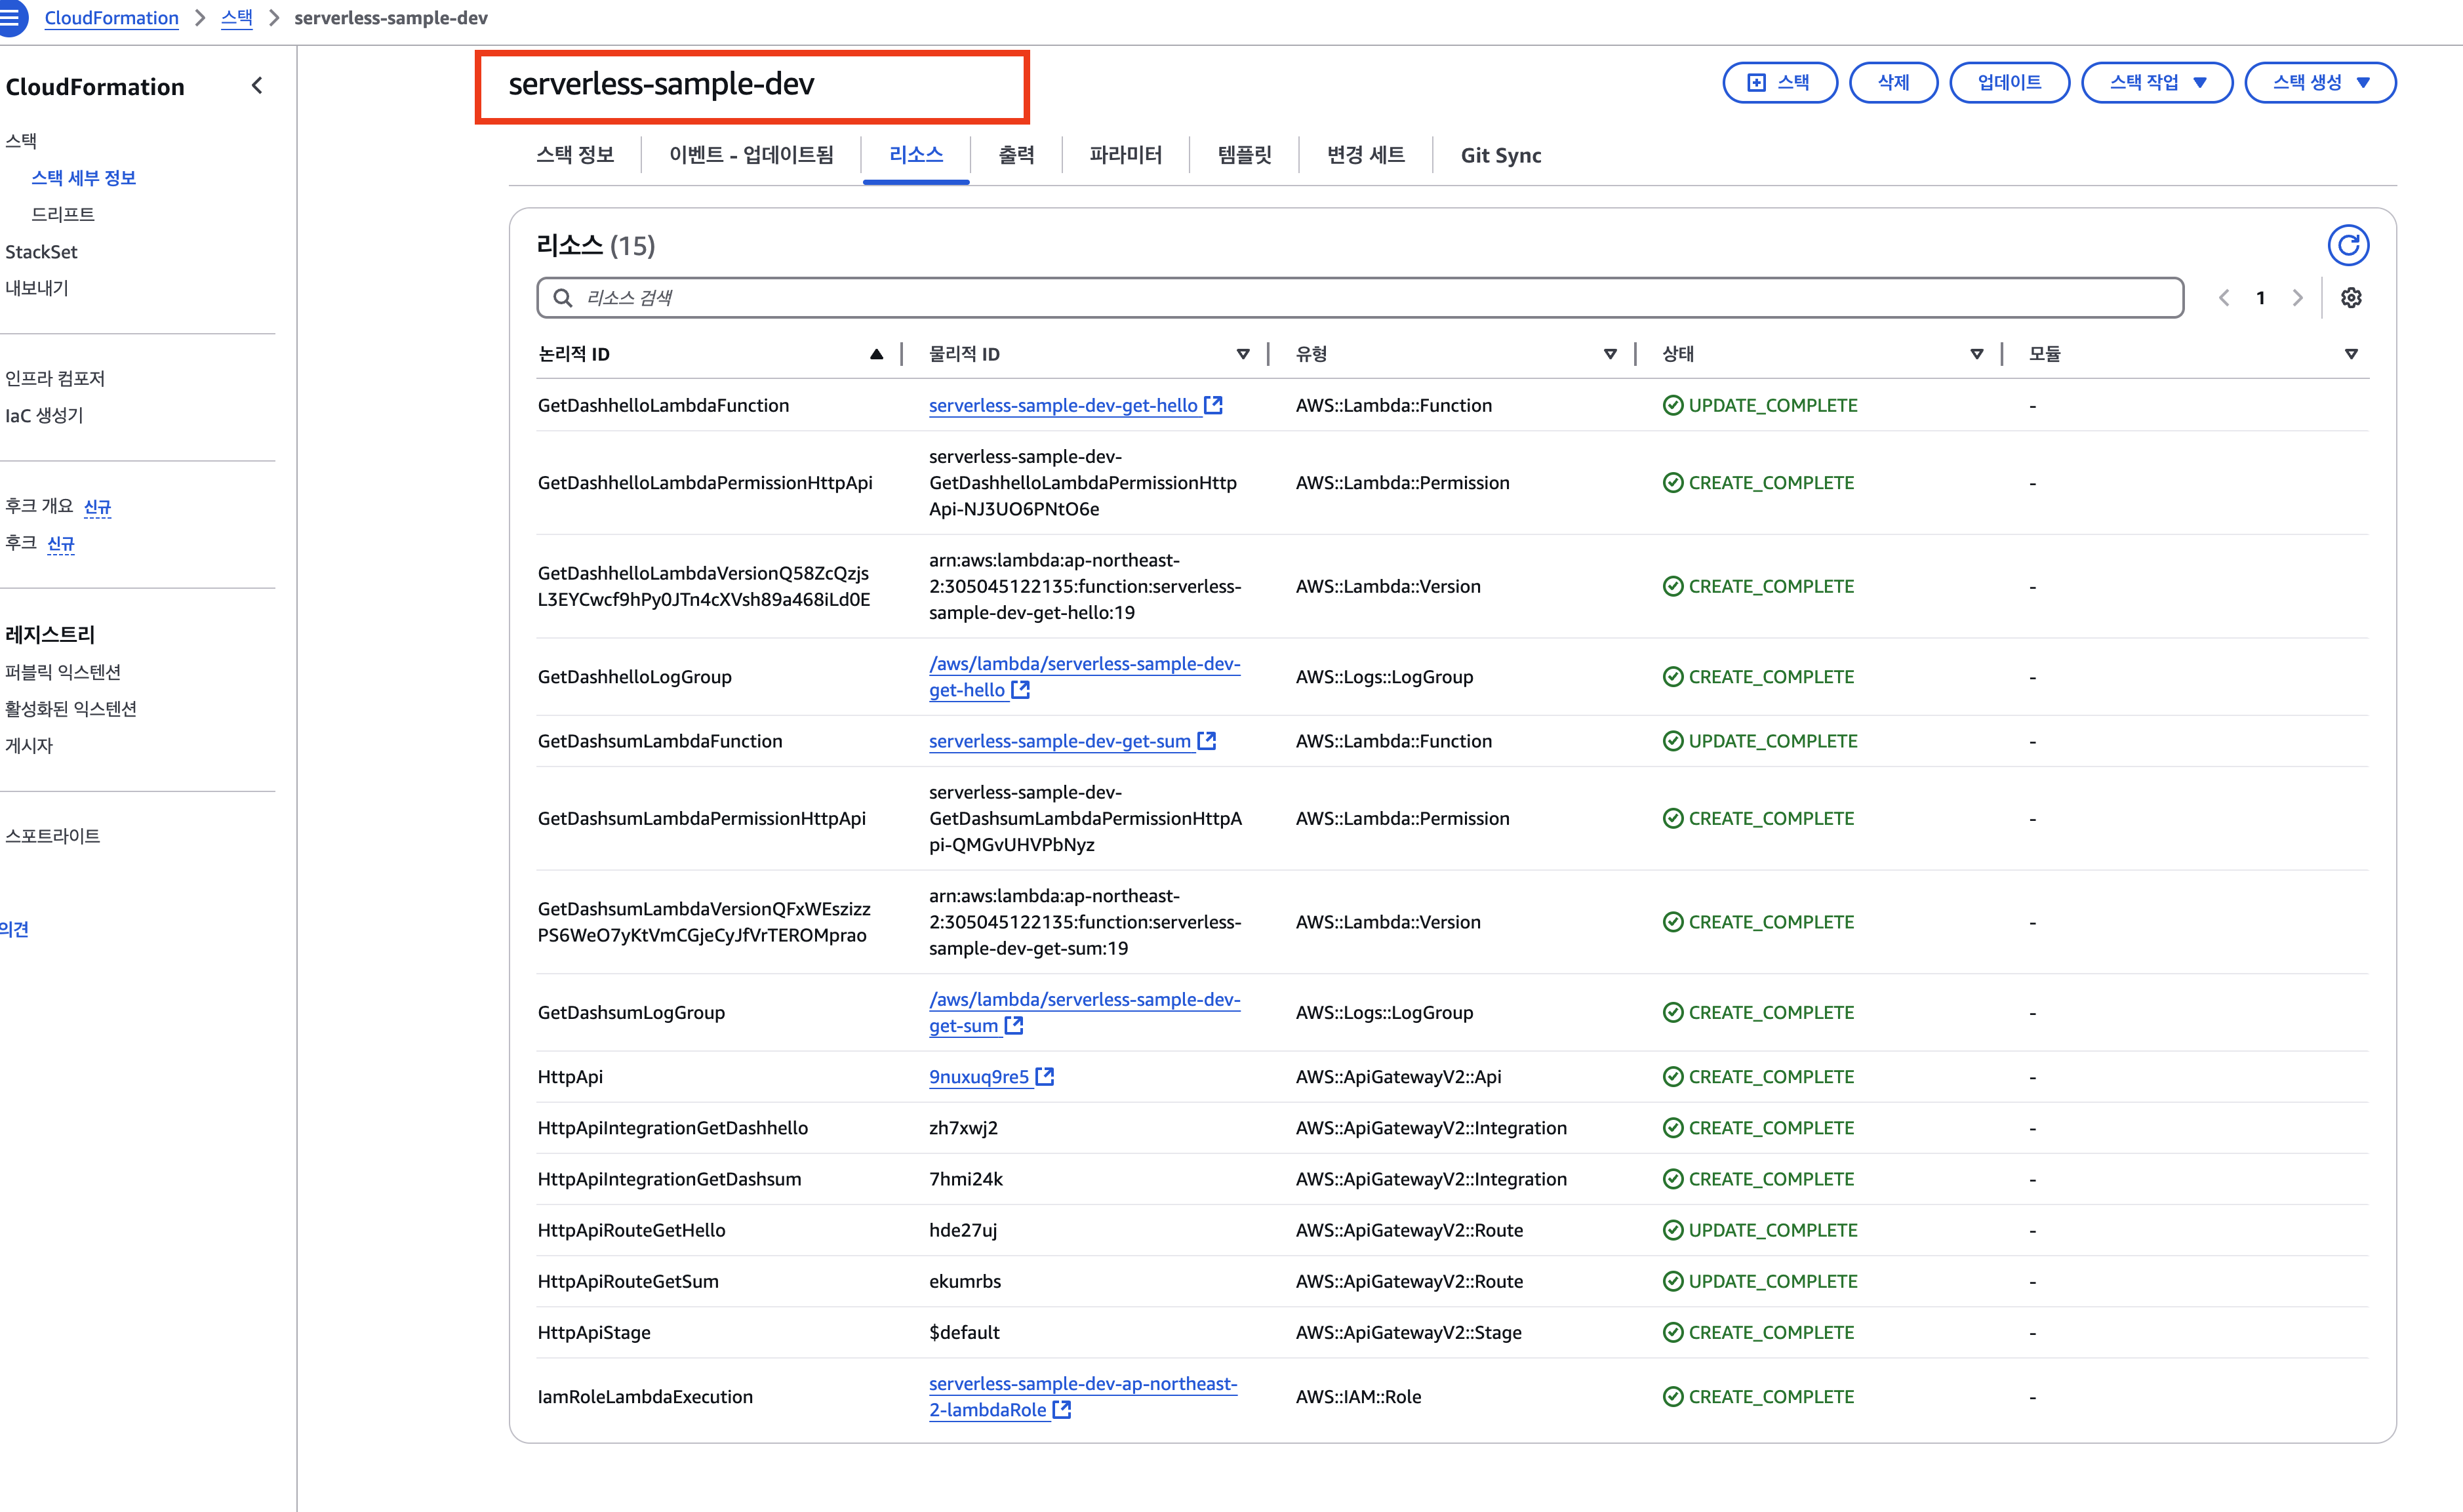Screen dimensions: 2463x1512
Task: Switch to the 출력 tab
Action: (1015, 155)
